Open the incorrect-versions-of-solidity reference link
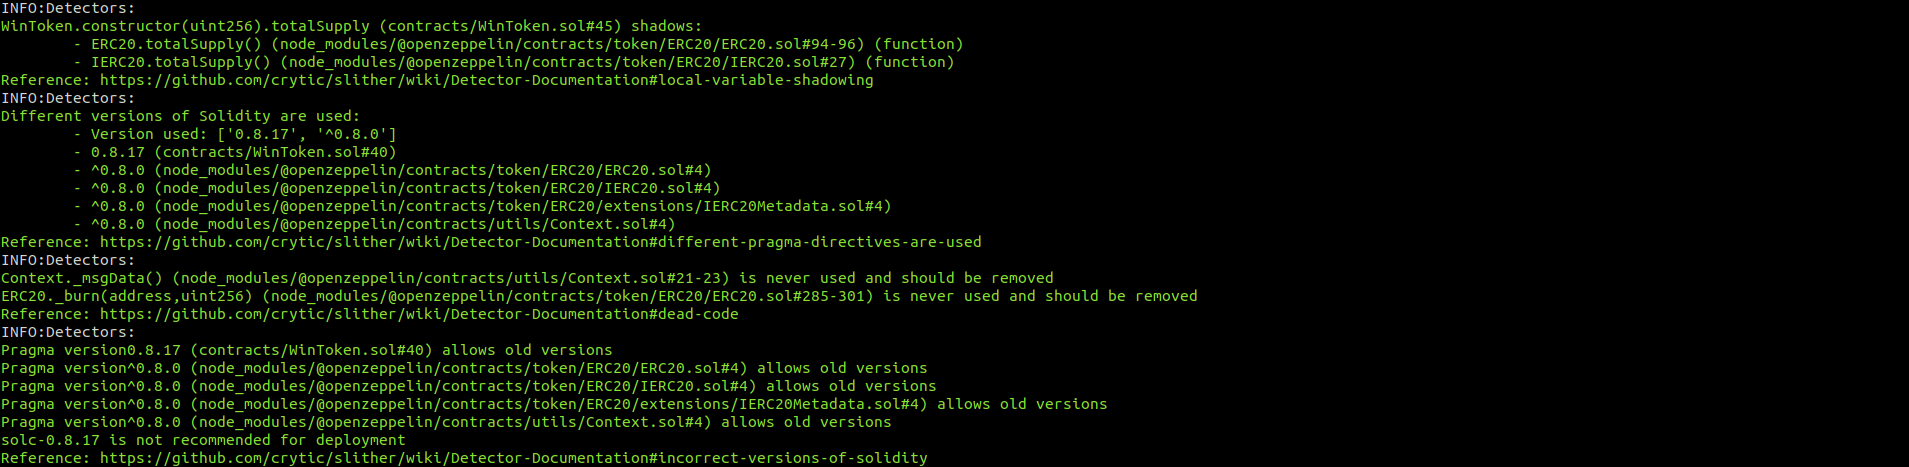Viewport: 1909px width, 467px height. tap(513, 458)
